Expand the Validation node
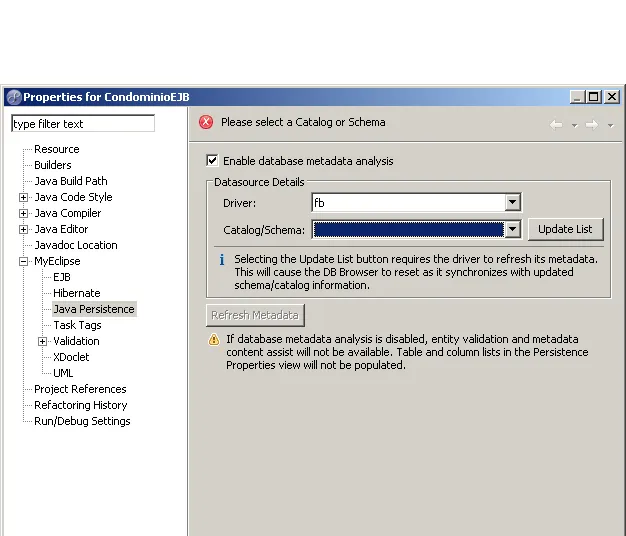 tap(42, 341)
